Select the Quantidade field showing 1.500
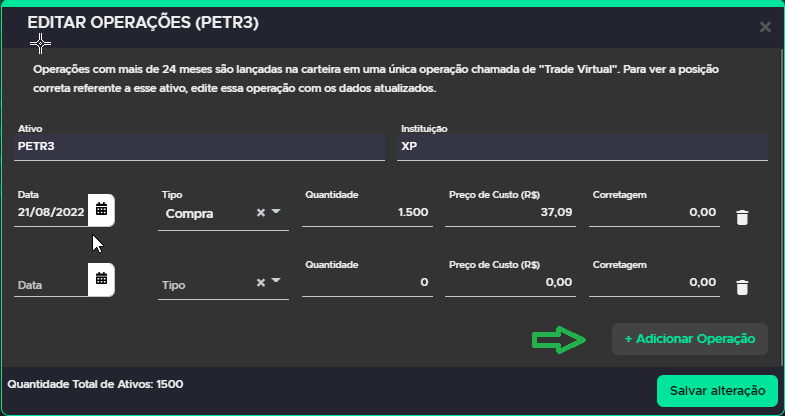 coord(367,212)
